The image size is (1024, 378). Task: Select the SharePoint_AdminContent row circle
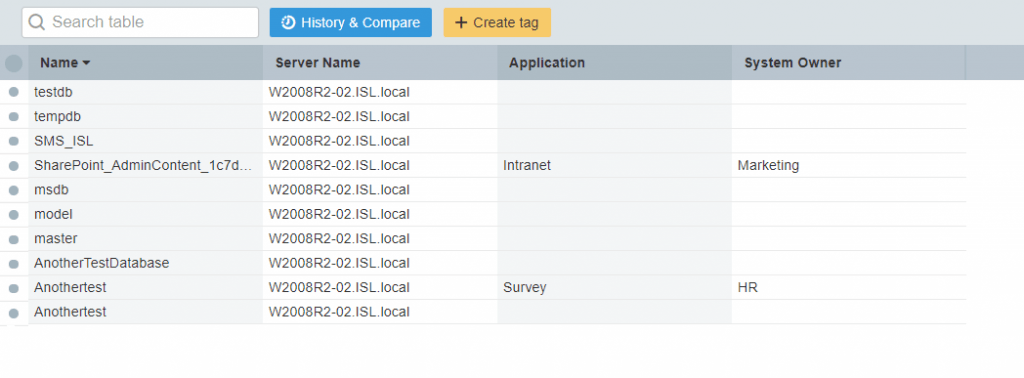(x=14, y=166)
